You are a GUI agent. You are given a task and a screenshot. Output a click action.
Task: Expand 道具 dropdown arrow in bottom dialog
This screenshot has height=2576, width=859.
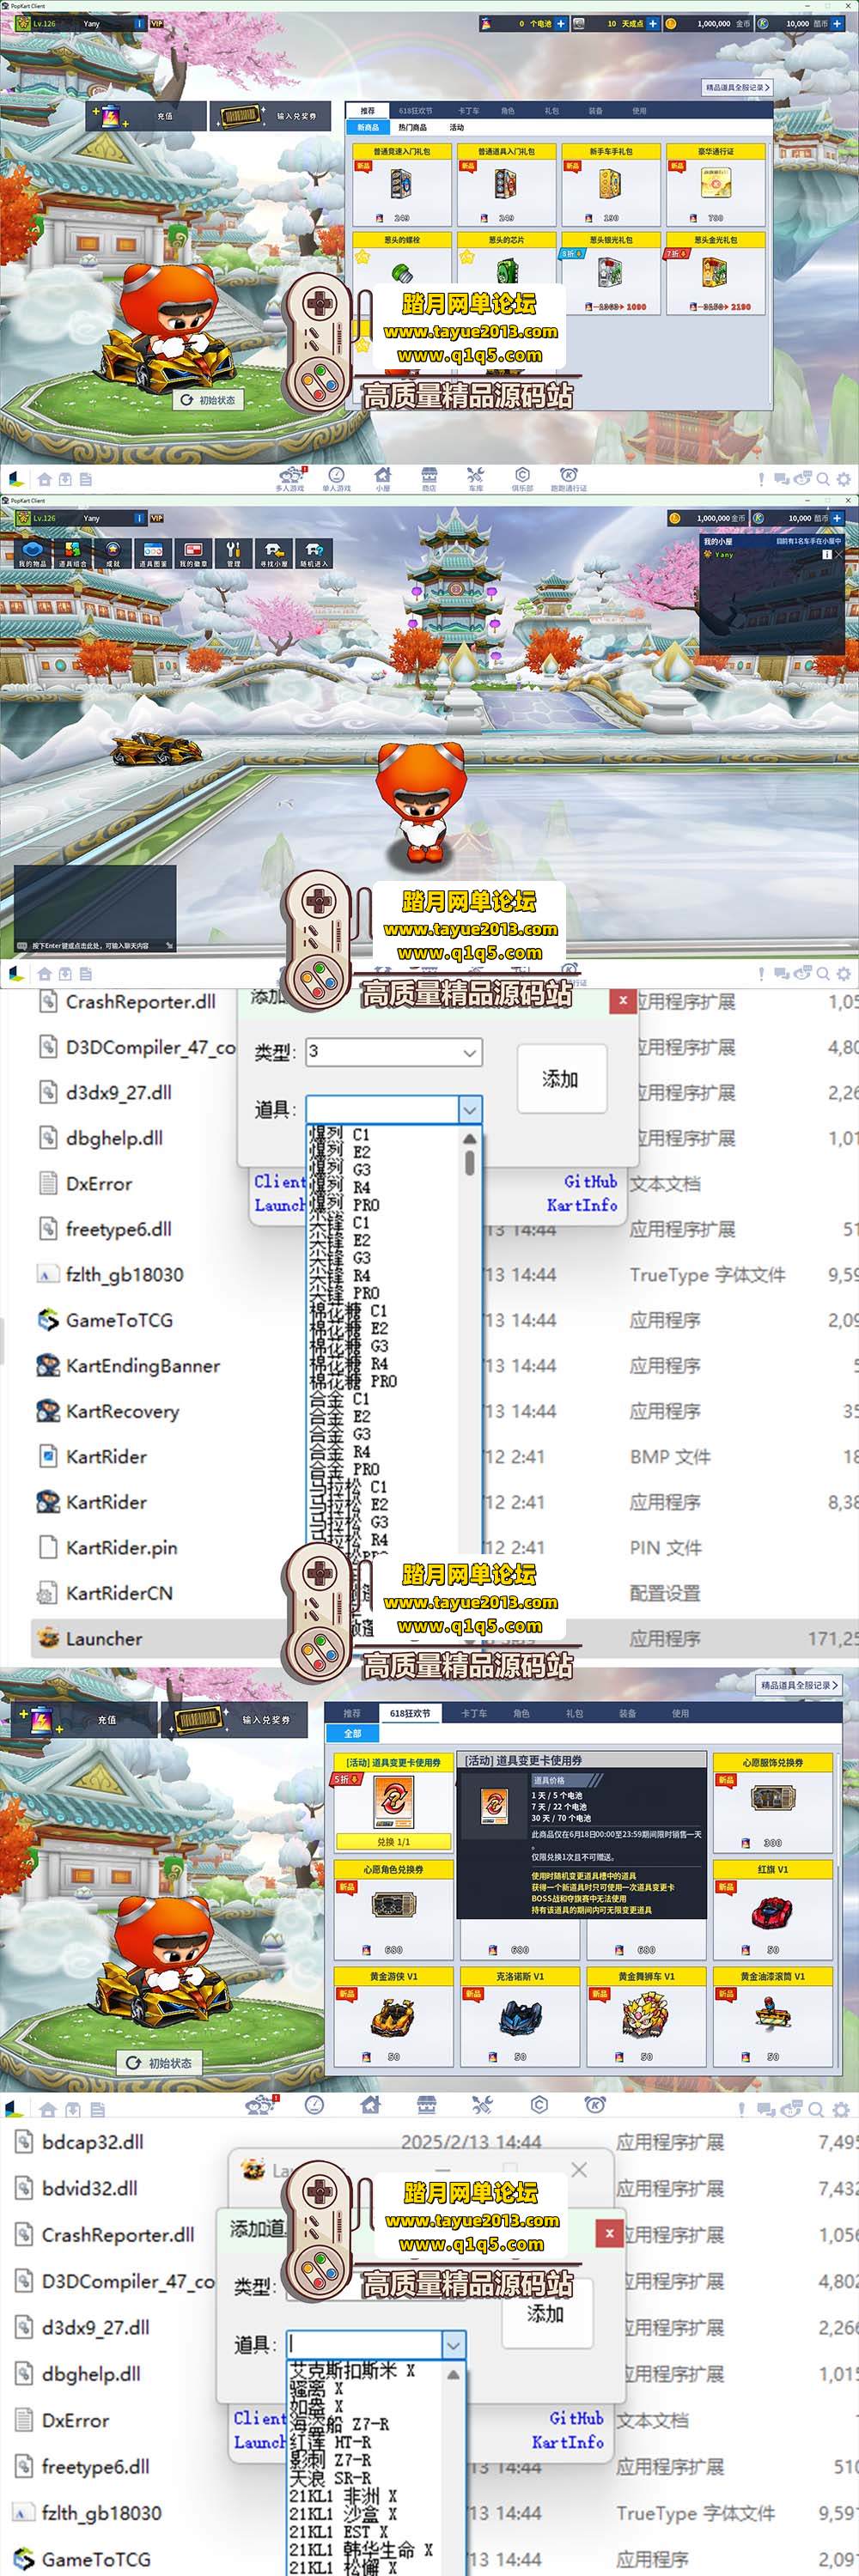point(453,2345)
